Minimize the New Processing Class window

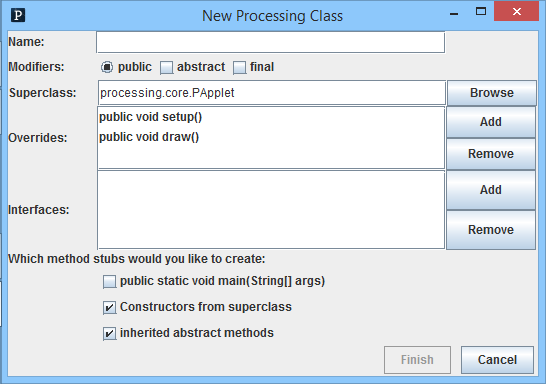tap(454, 14)
